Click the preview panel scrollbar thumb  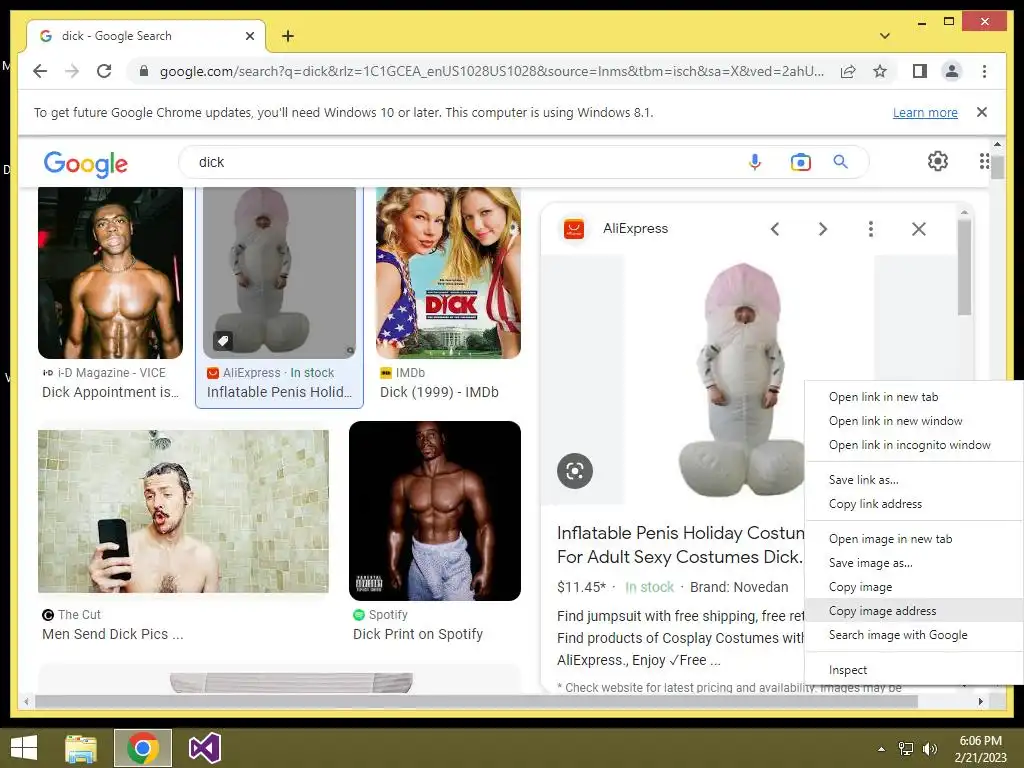click(964, 266)
